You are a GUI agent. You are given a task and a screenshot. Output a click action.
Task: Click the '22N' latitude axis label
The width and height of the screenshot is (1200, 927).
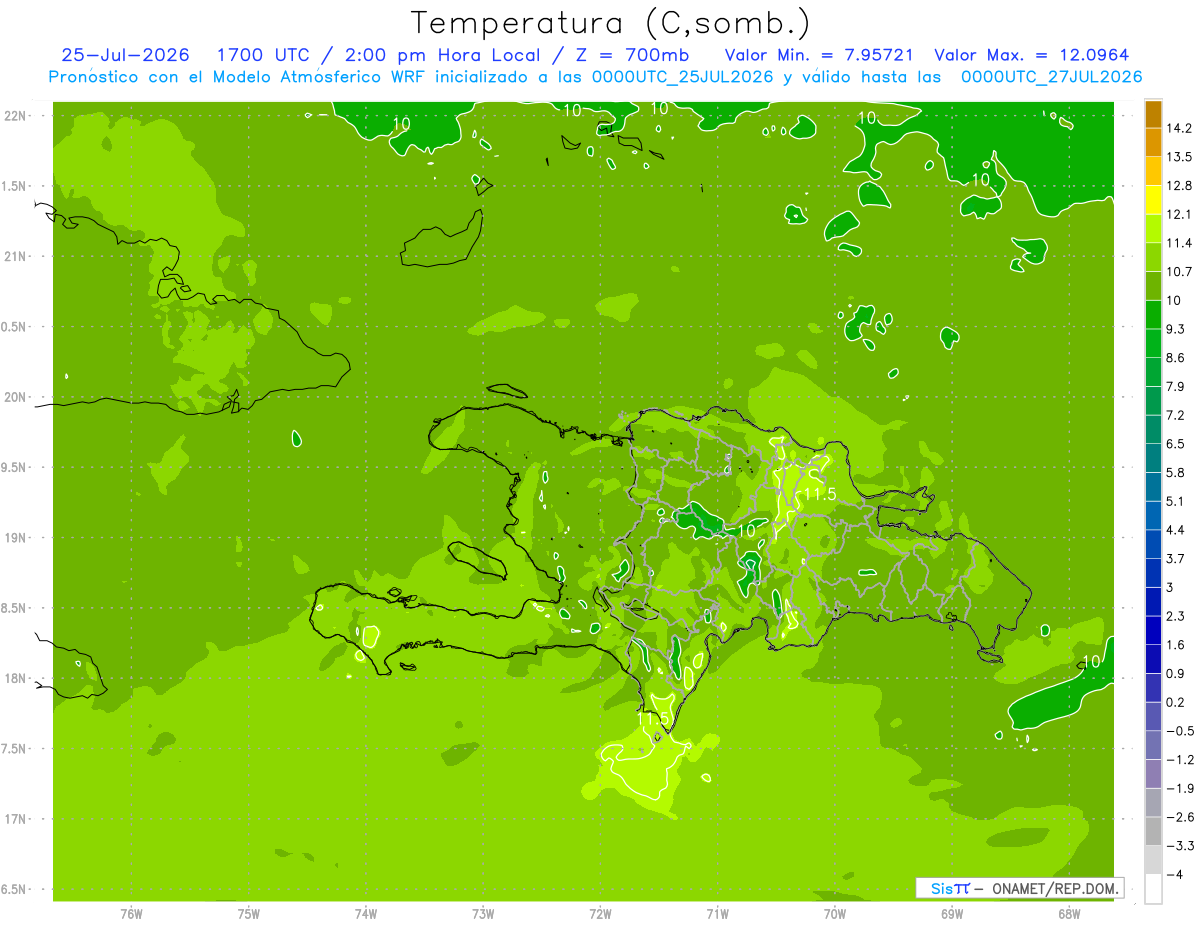(16, 116)
